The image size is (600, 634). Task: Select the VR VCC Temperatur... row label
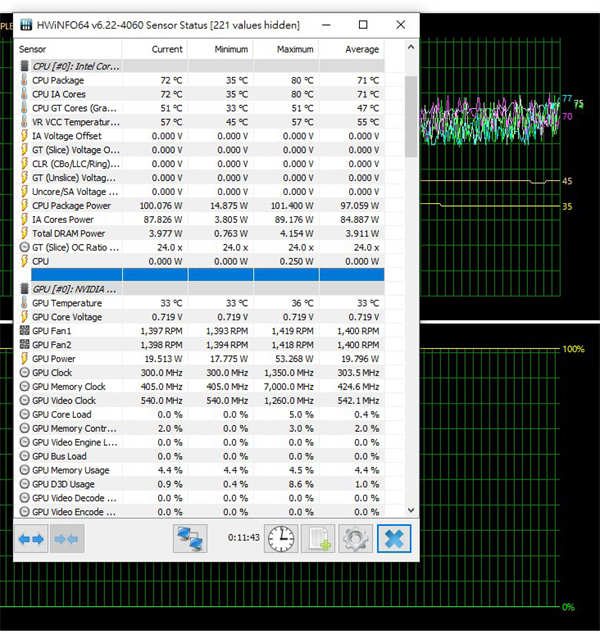(x=76, y=122)
